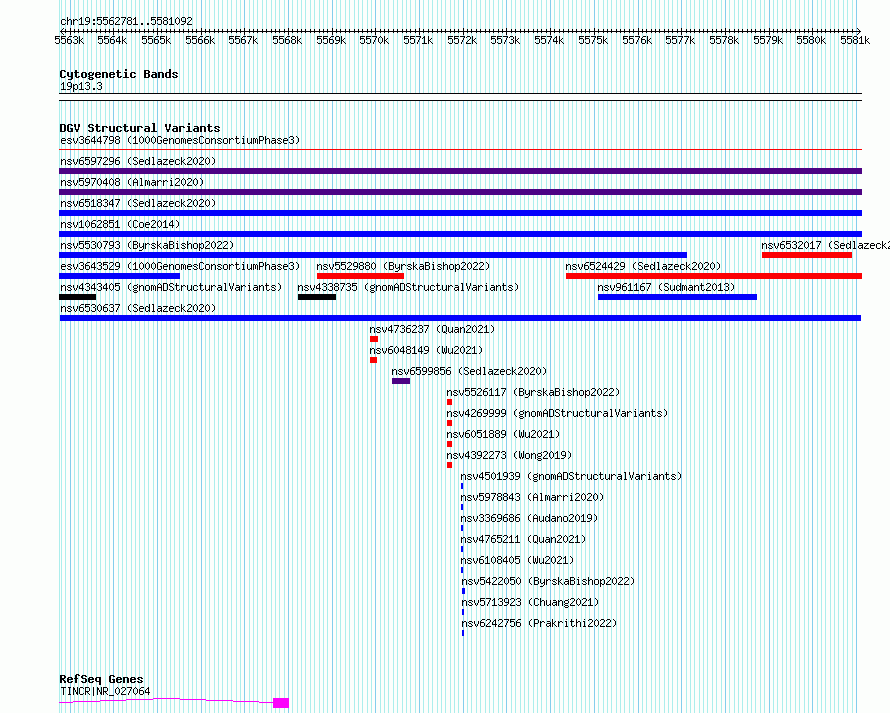This screenshot has width=890, height=713.
Task: Click the TINCR magenta exon block
Action: [281, 703]
